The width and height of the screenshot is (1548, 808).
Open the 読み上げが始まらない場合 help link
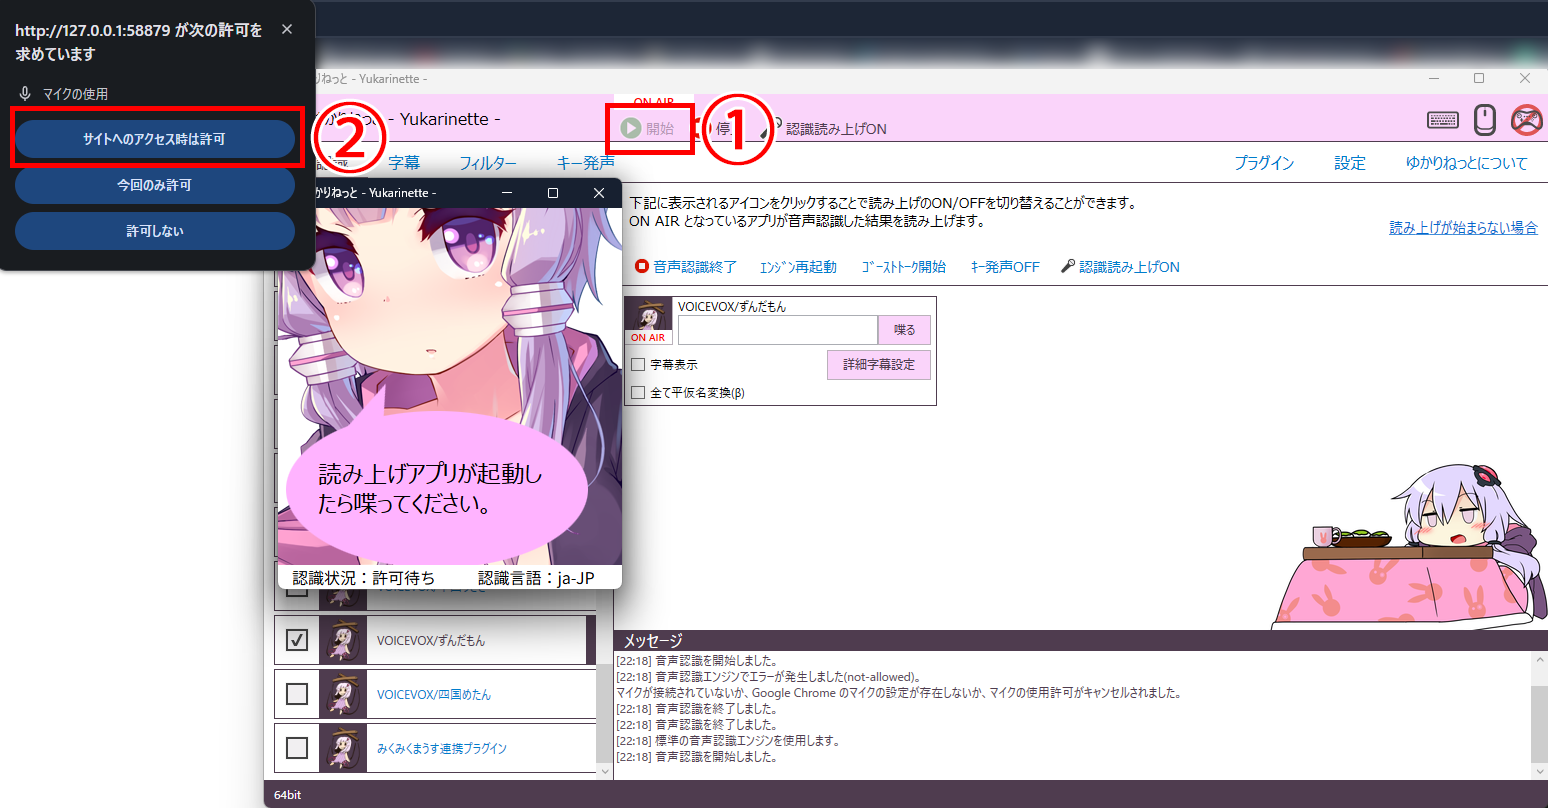(1463, 228)
